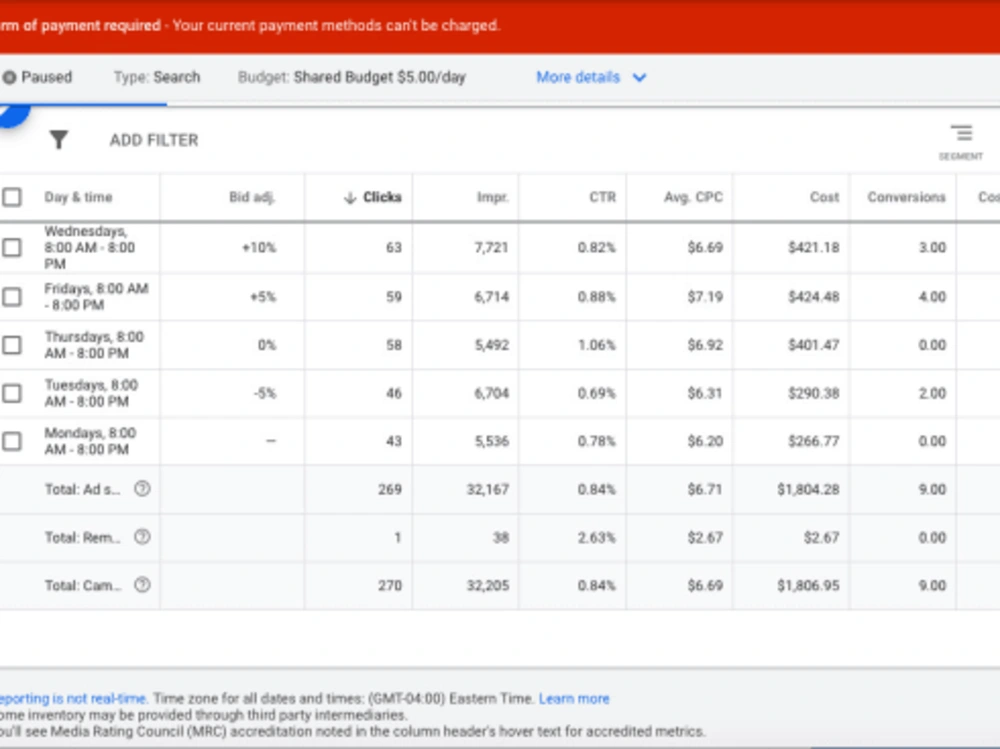Click the $421.18 cost cell
1000x749 pixels.
coord(813,248)
